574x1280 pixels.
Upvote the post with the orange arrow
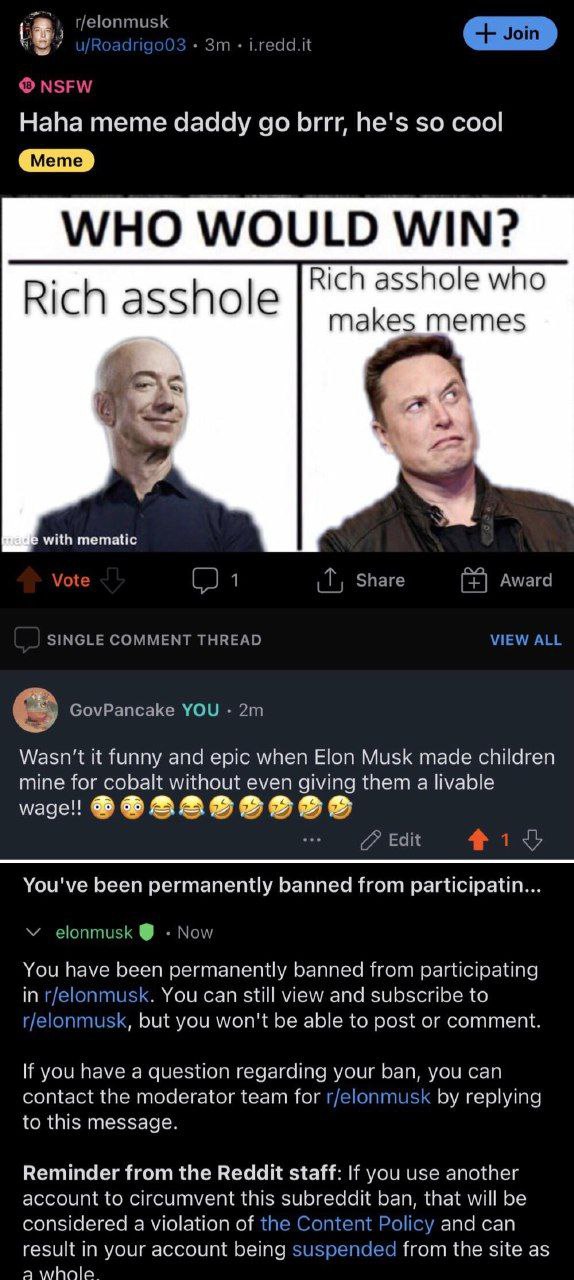tap(31, 580)
